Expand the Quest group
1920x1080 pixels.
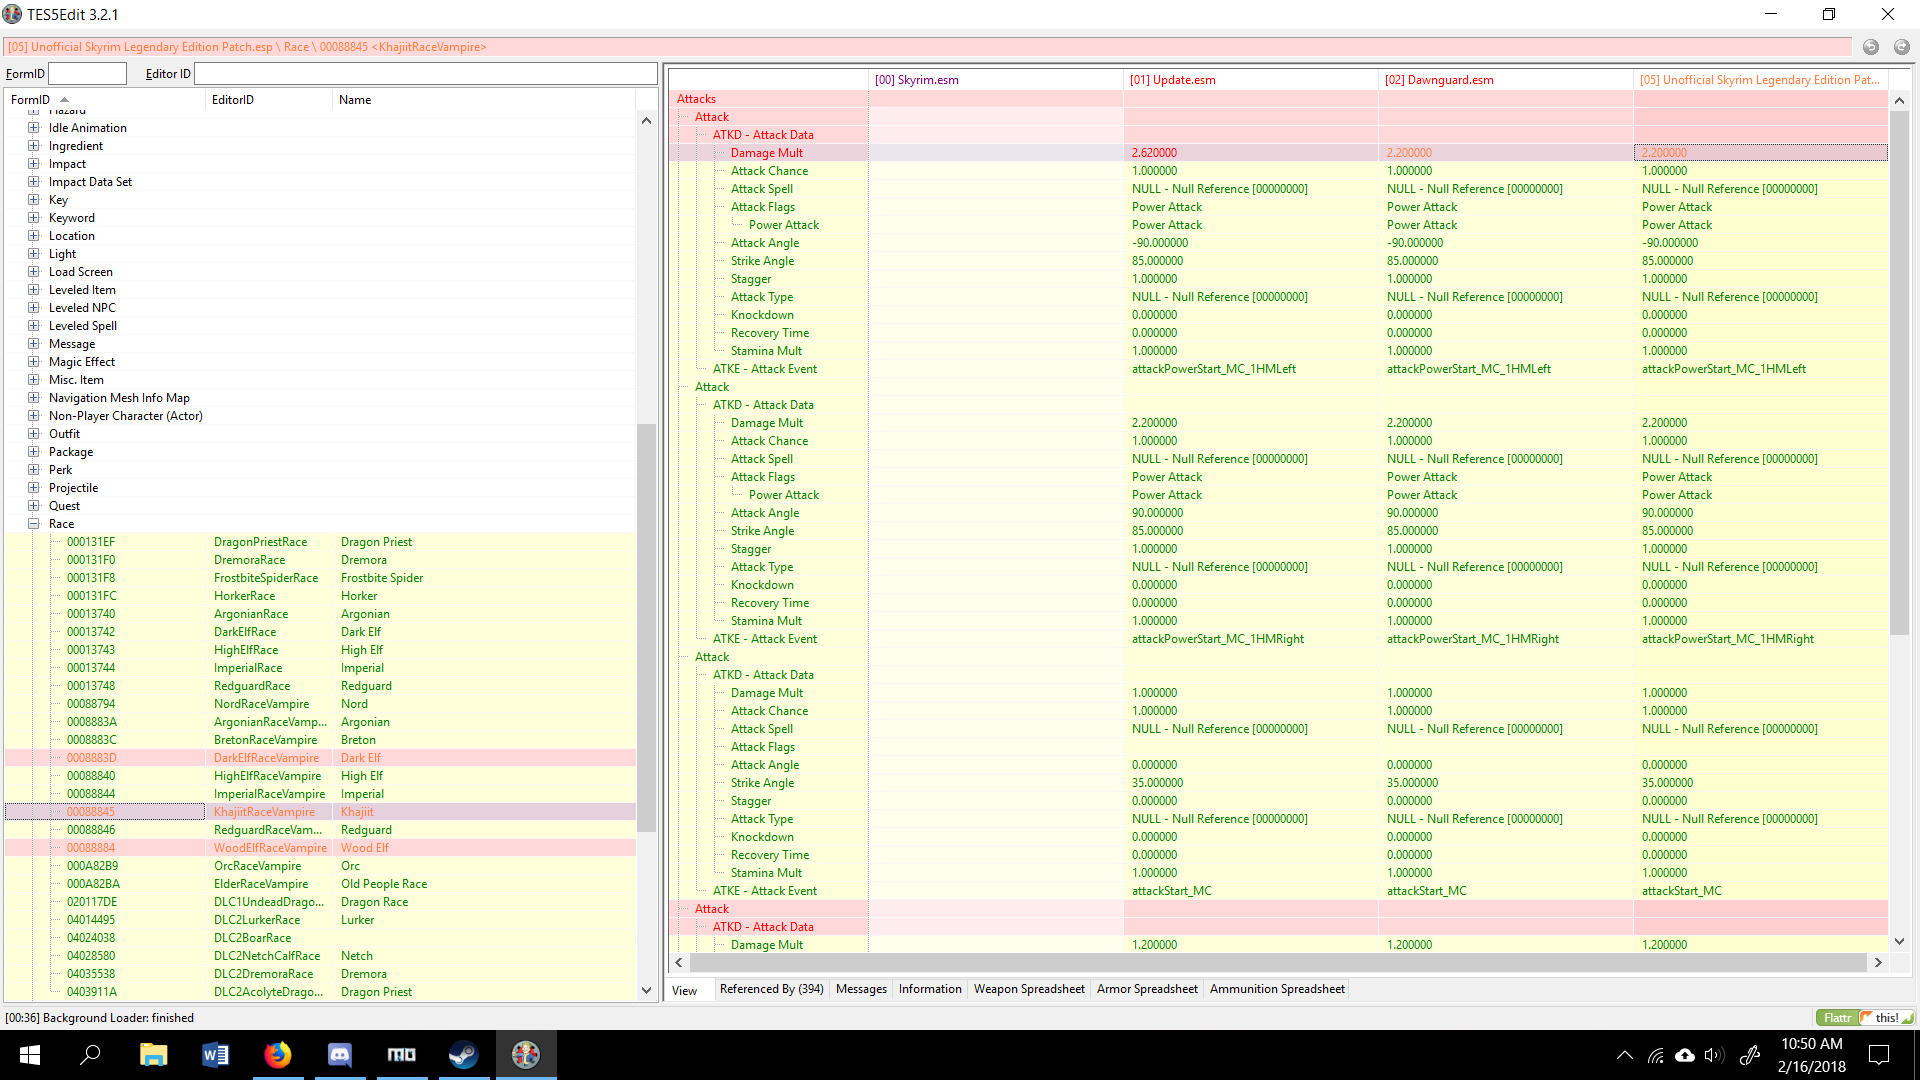click(34, 506)
